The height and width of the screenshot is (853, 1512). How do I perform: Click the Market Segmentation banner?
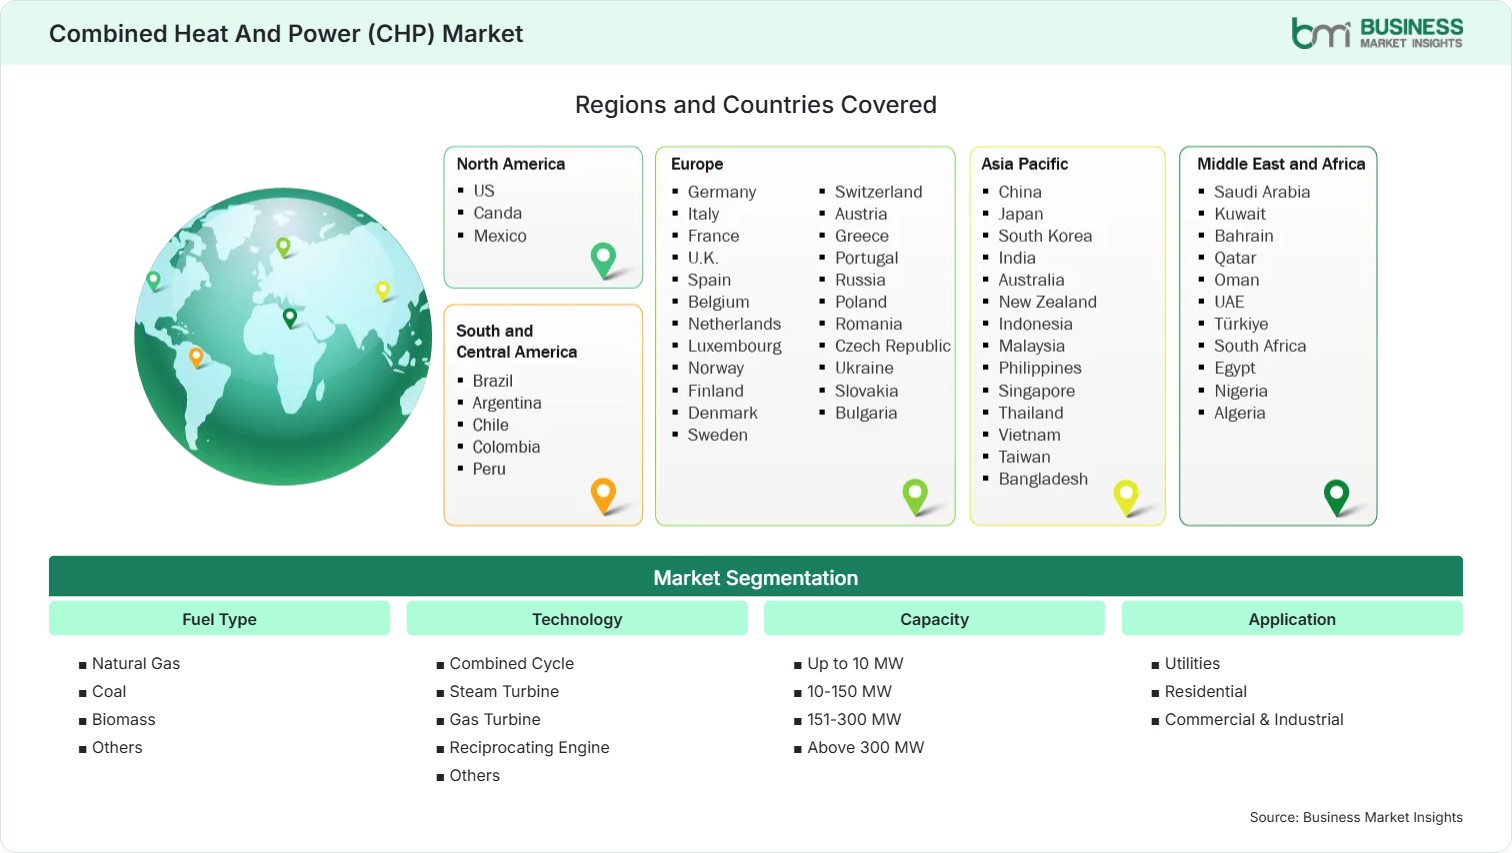[x=756, y=577]
